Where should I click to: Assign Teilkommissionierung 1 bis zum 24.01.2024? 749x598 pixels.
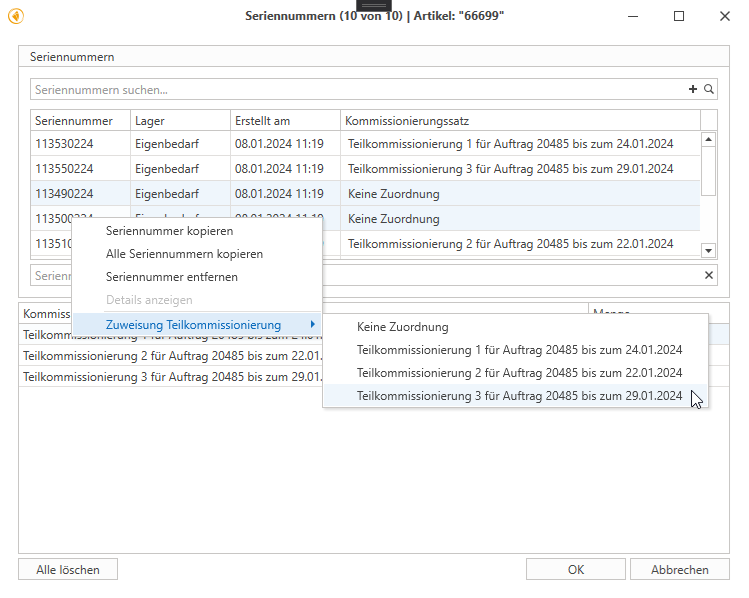click(519, 350)
